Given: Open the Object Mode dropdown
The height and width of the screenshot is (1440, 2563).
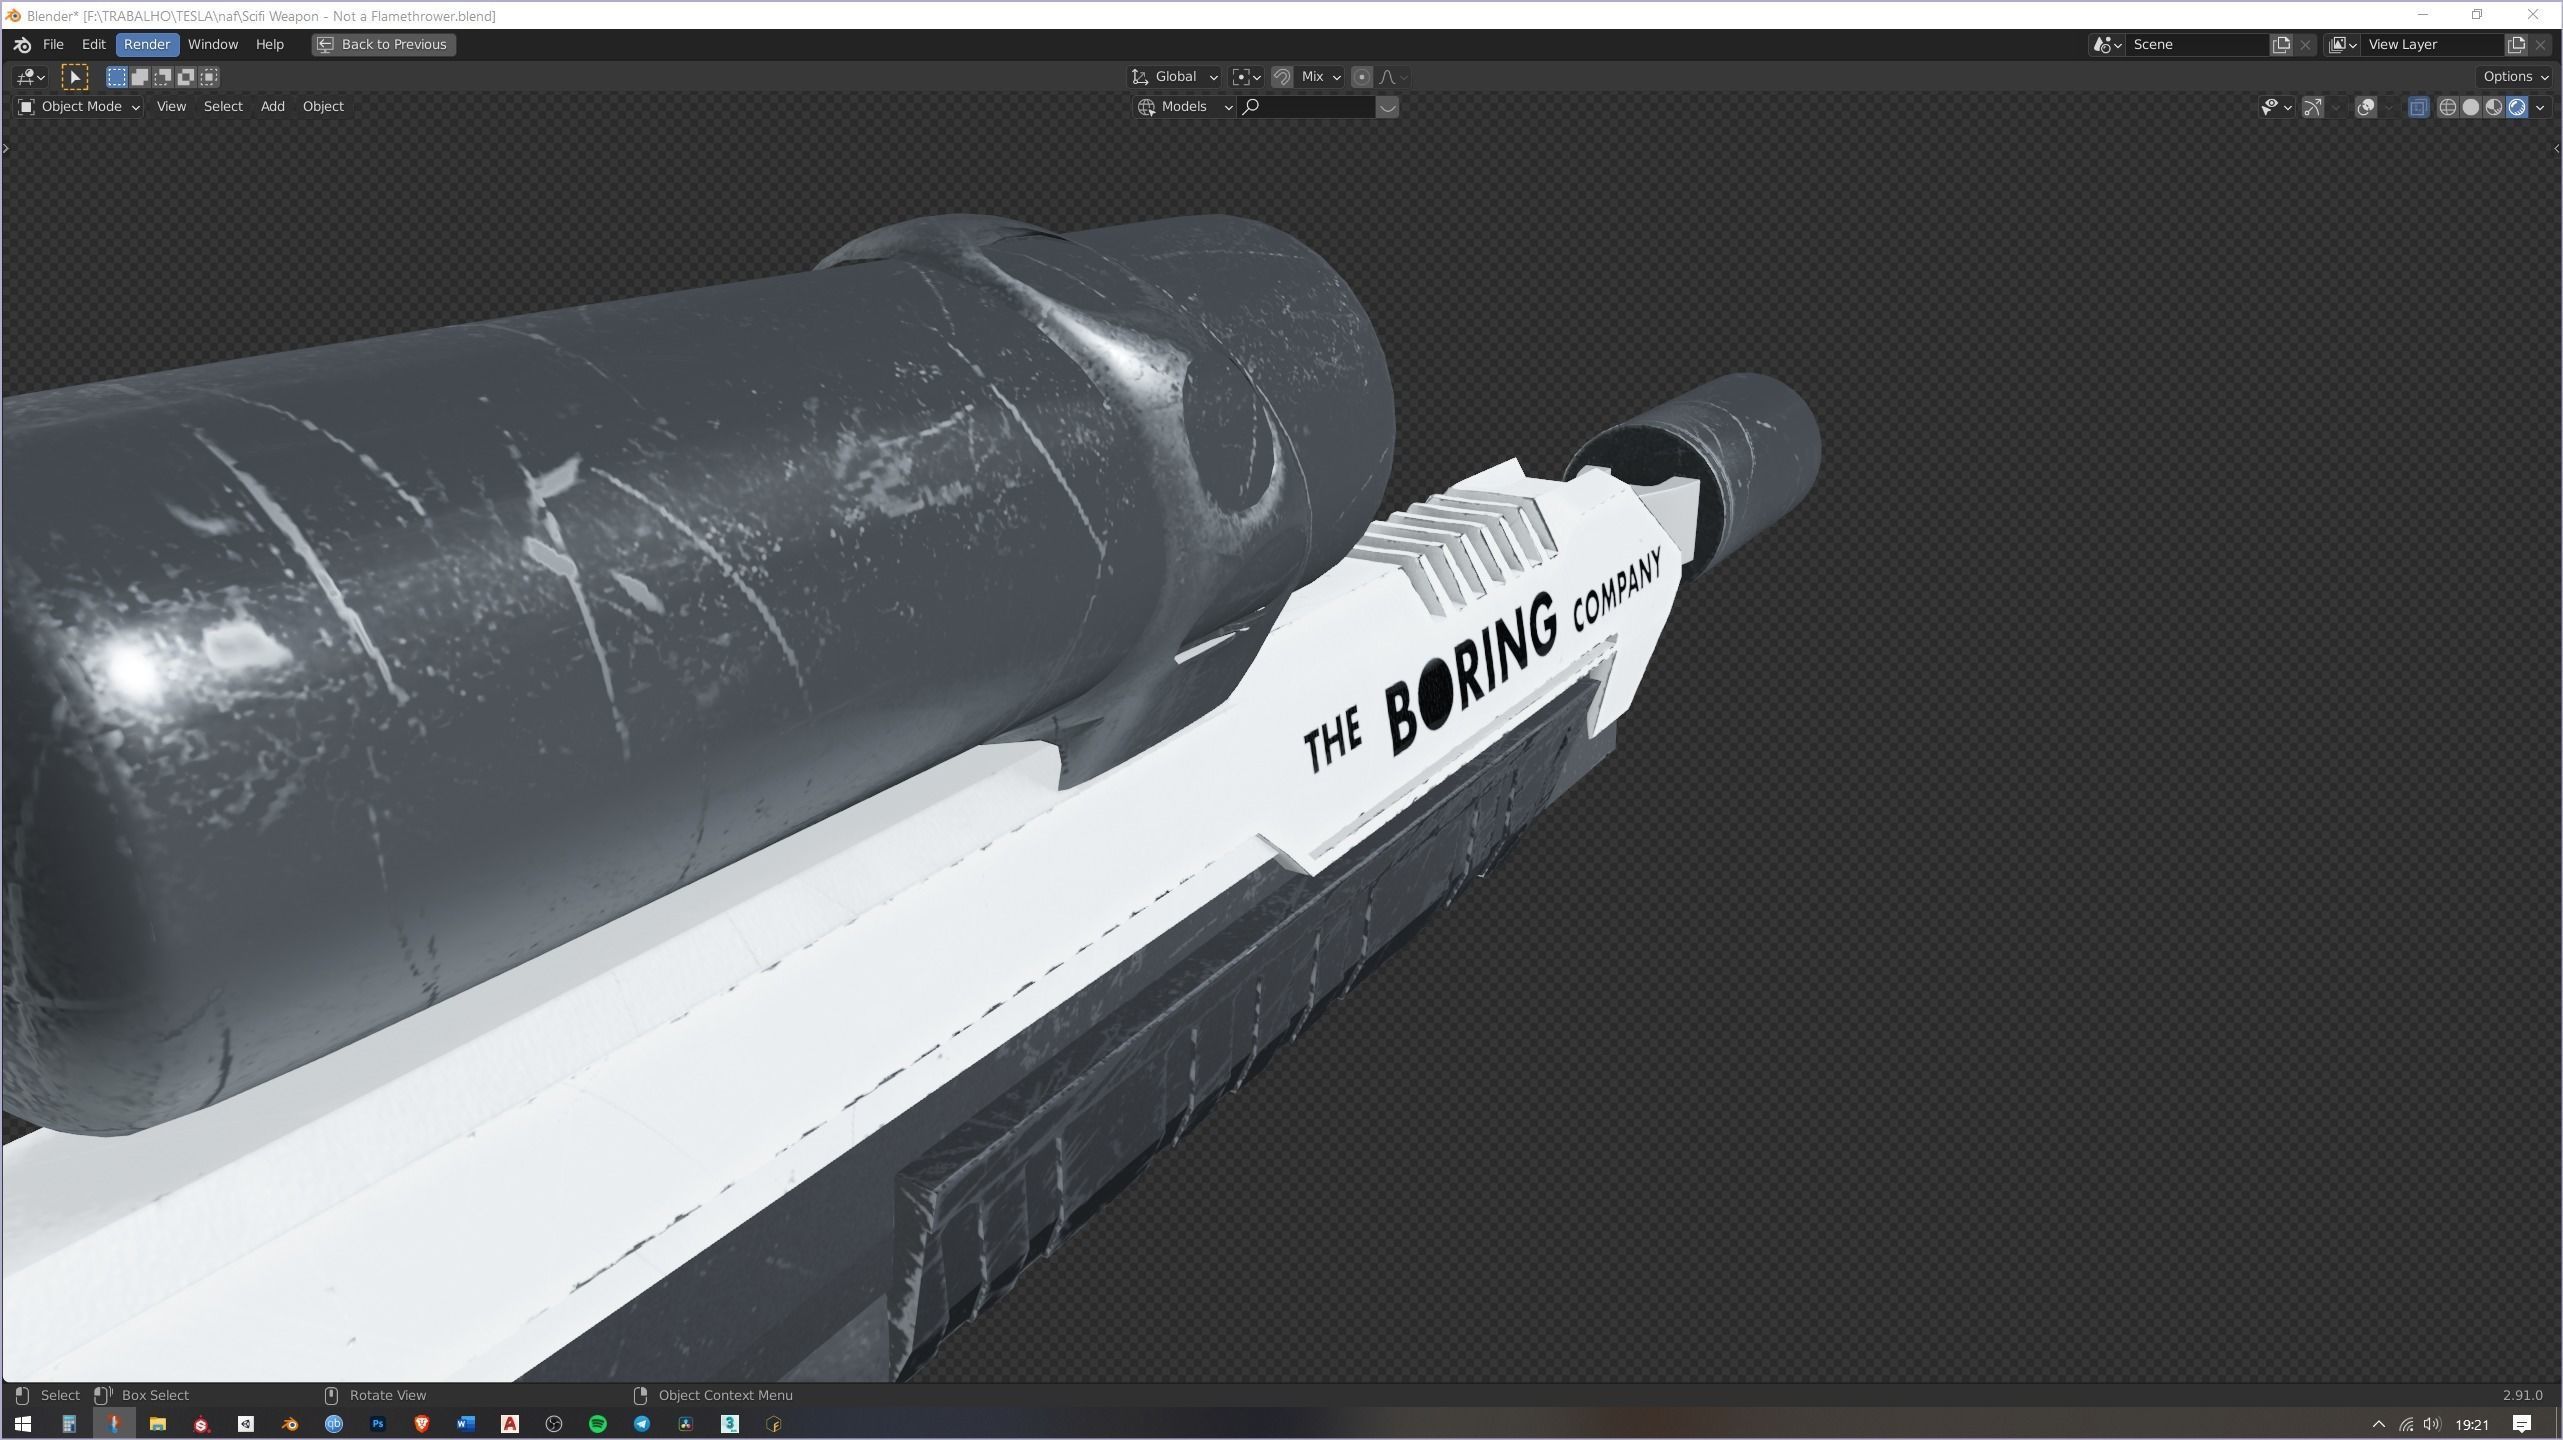Looking at the screenshot, I should point(79,107).
